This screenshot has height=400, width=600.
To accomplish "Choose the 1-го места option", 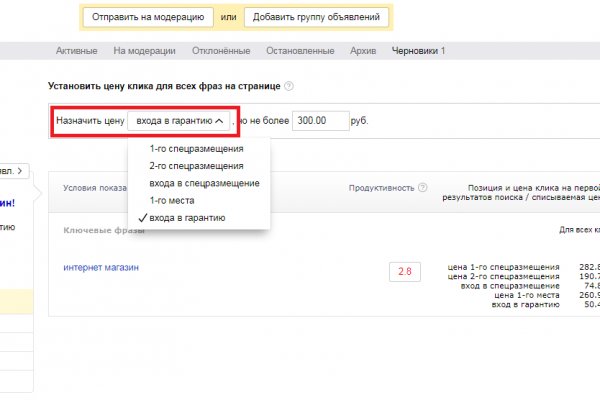I will (172, 200).
